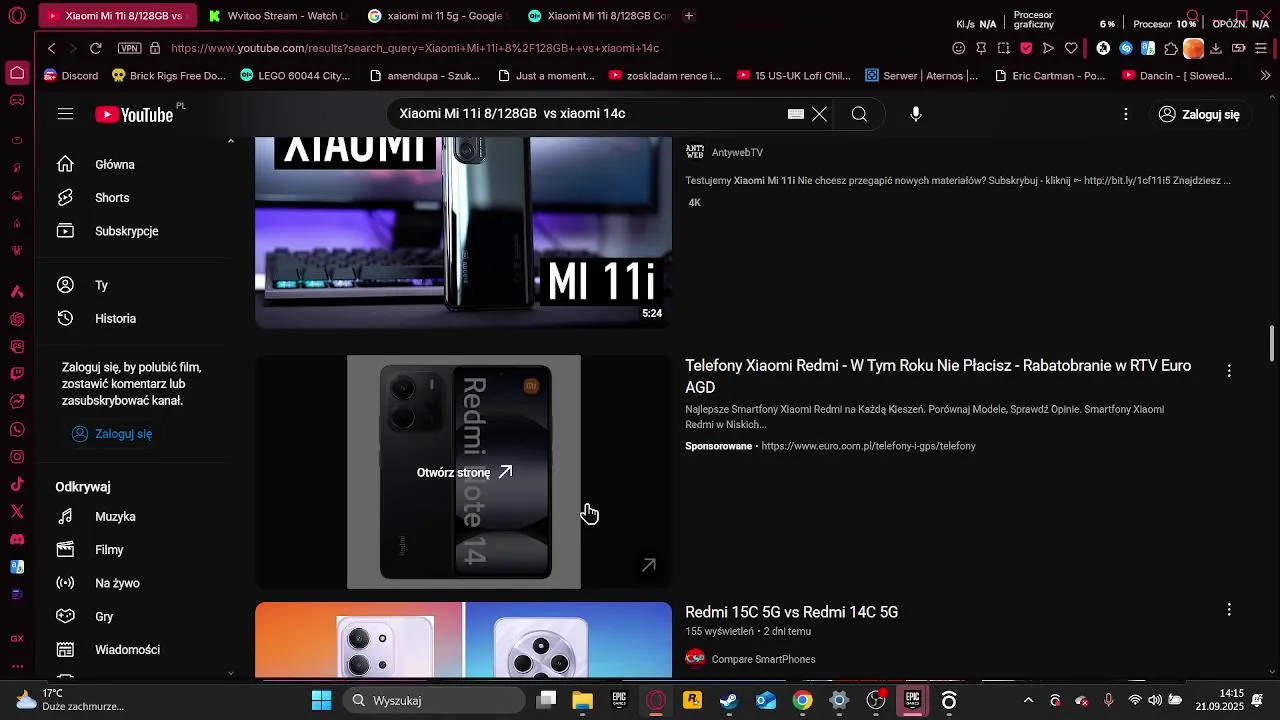Click the top-right Zaloguj się button
1280x720 pixels.
pyautogui.click(x=1200, y=114)
